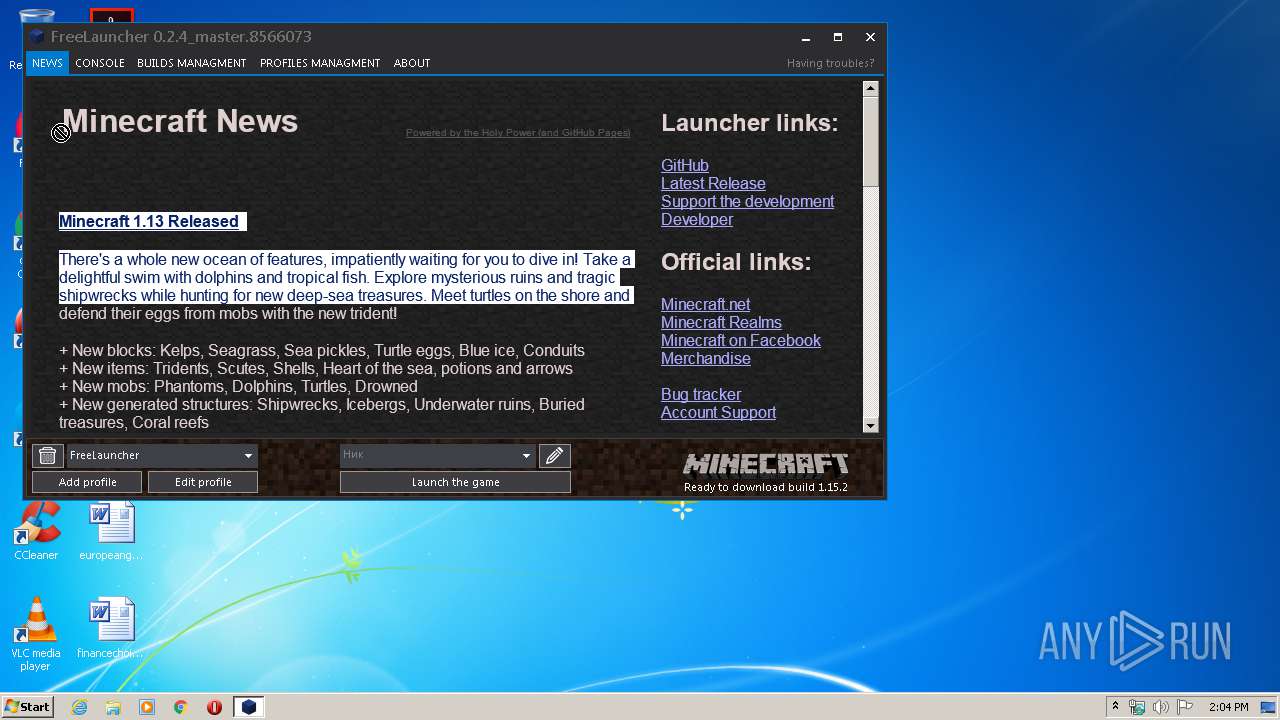
Task: Open the Minecraft.net link
Action: 705,305
